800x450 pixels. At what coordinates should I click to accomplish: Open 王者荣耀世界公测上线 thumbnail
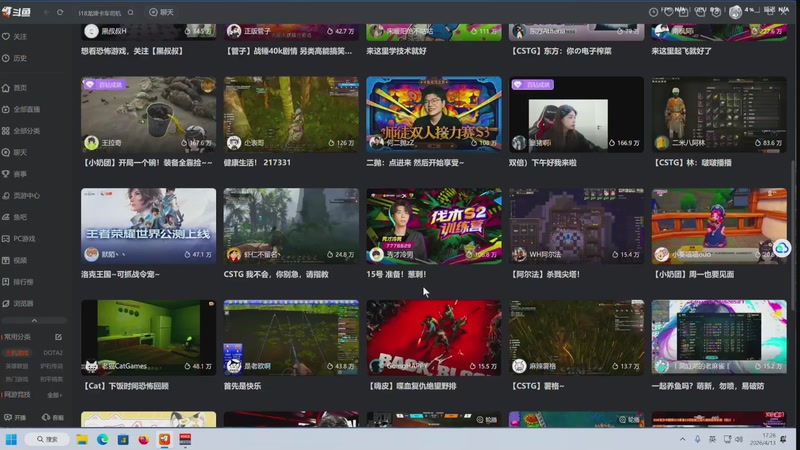tap(148, 226)
